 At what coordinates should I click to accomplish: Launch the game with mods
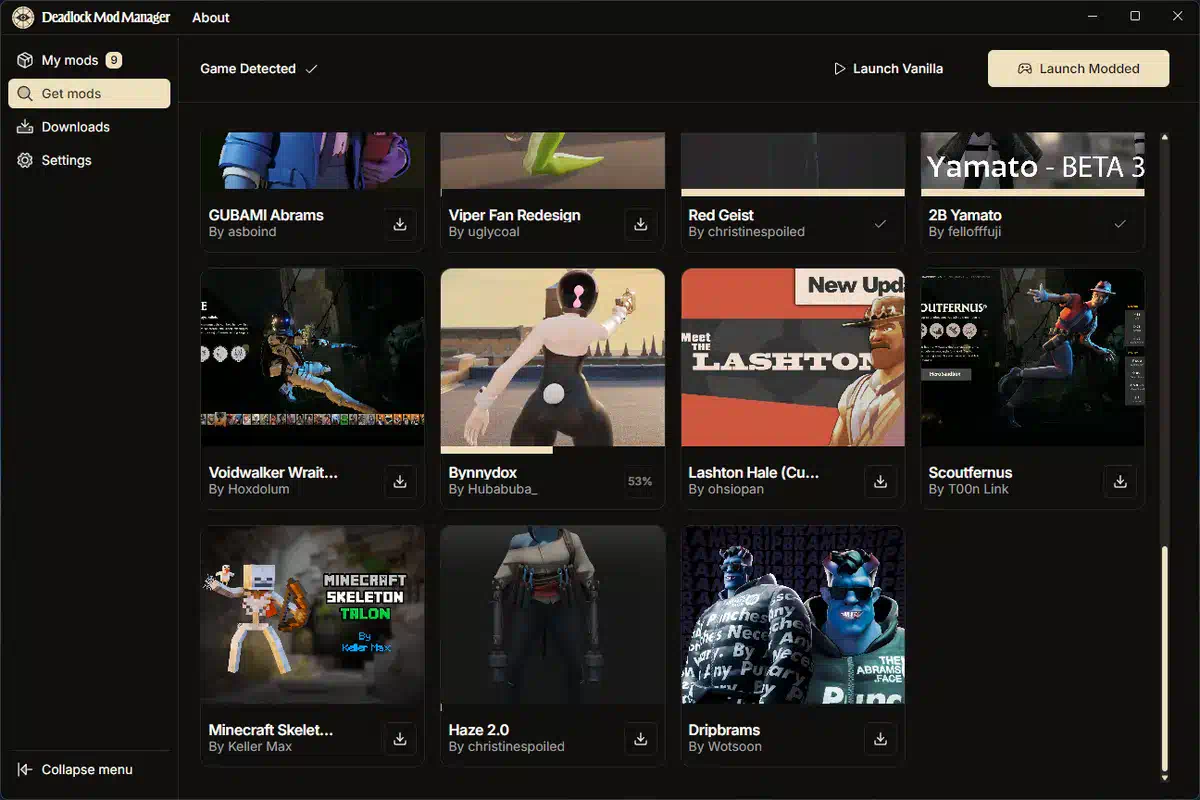pyautogui.click(x=1078, y=69)
